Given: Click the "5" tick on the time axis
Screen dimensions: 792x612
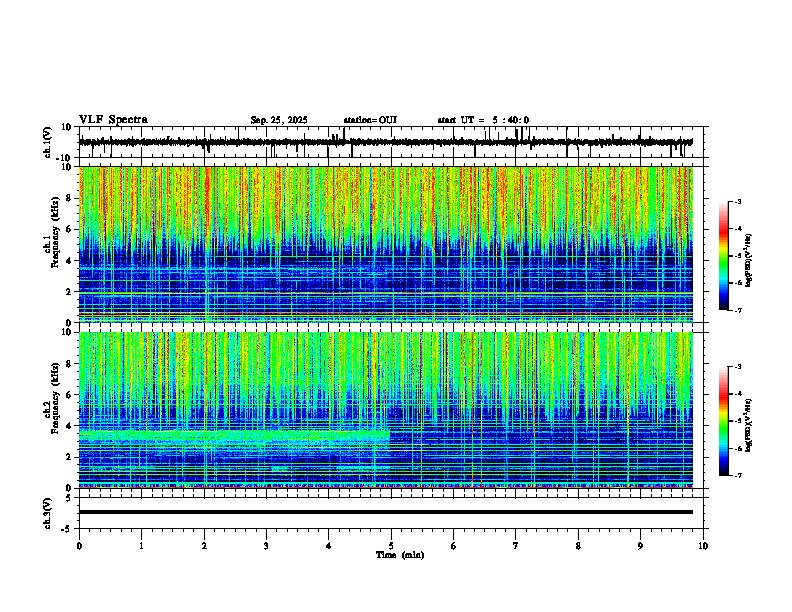Looking at the screenshot, I should 391,546.
